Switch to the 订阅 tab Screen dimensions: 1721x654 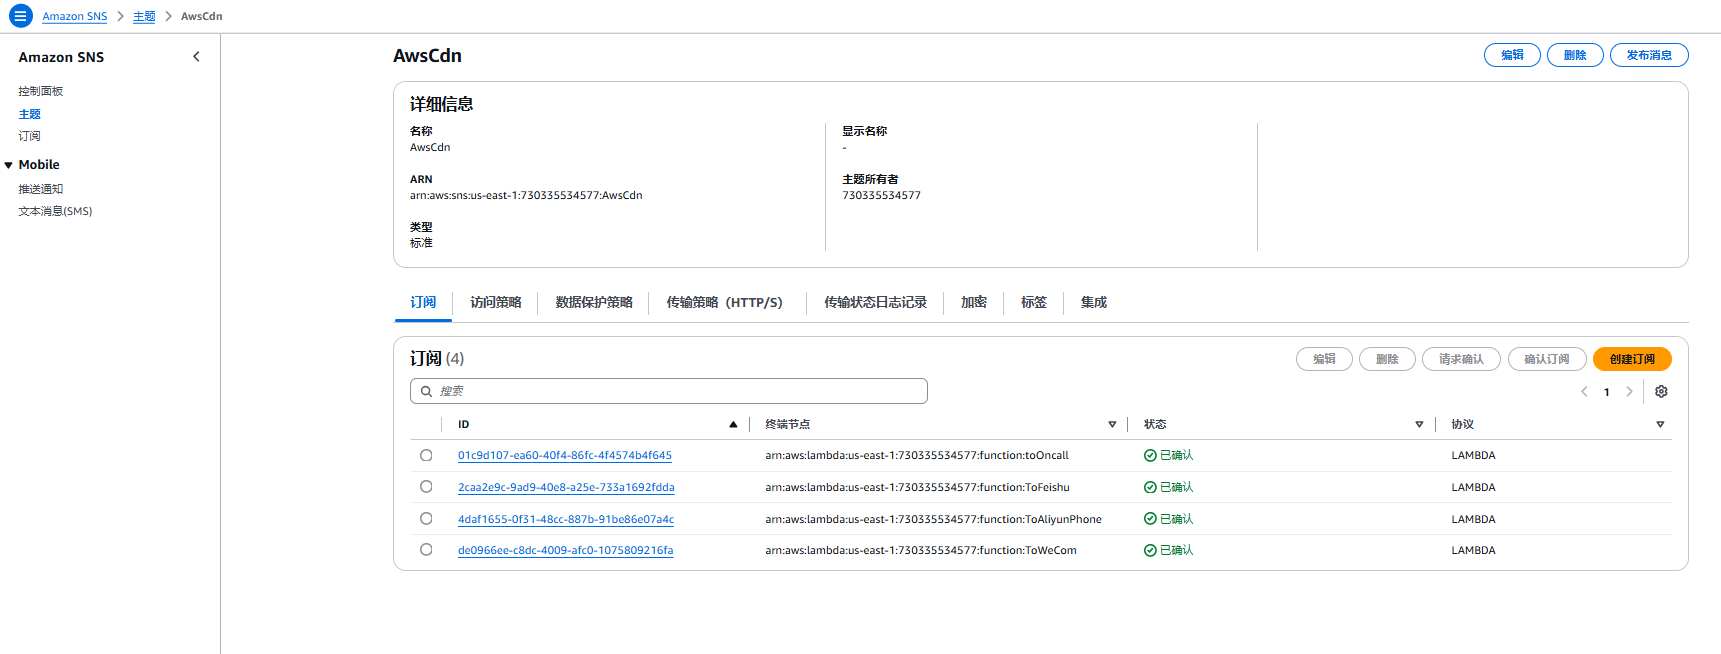coord(423,302)
